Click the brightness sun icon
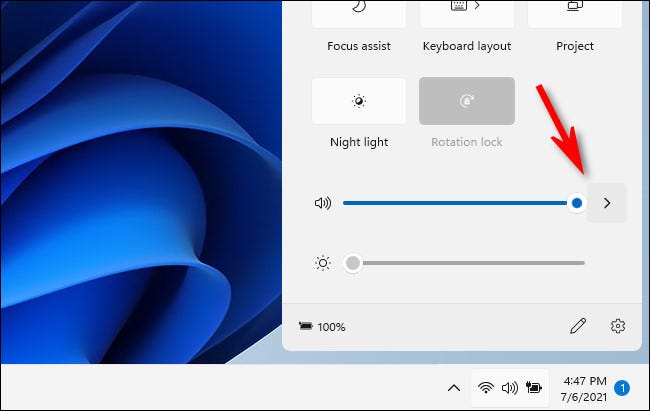 [322, 263]
